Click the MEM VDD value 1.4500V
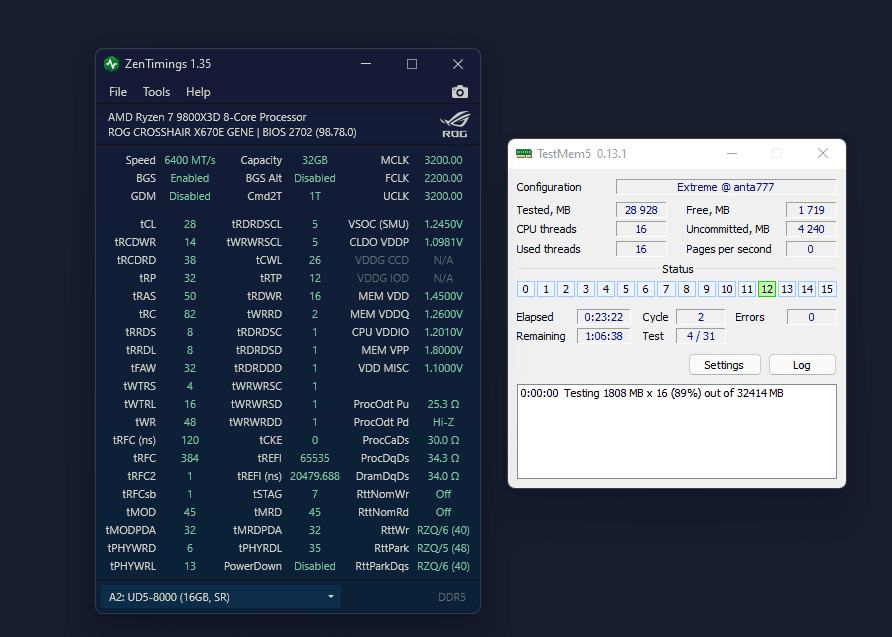Image resolution: width=892 pixels, height=637 pixels. tap(443, 296)
